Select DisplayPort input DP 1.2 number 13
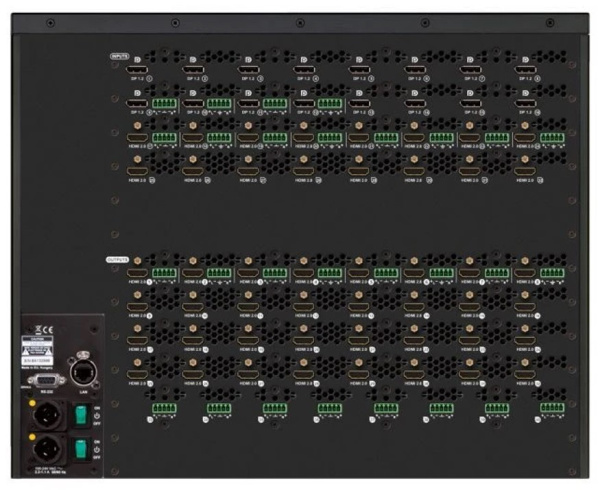Viewport: 600px width, 490px height. tap(359, 103)
